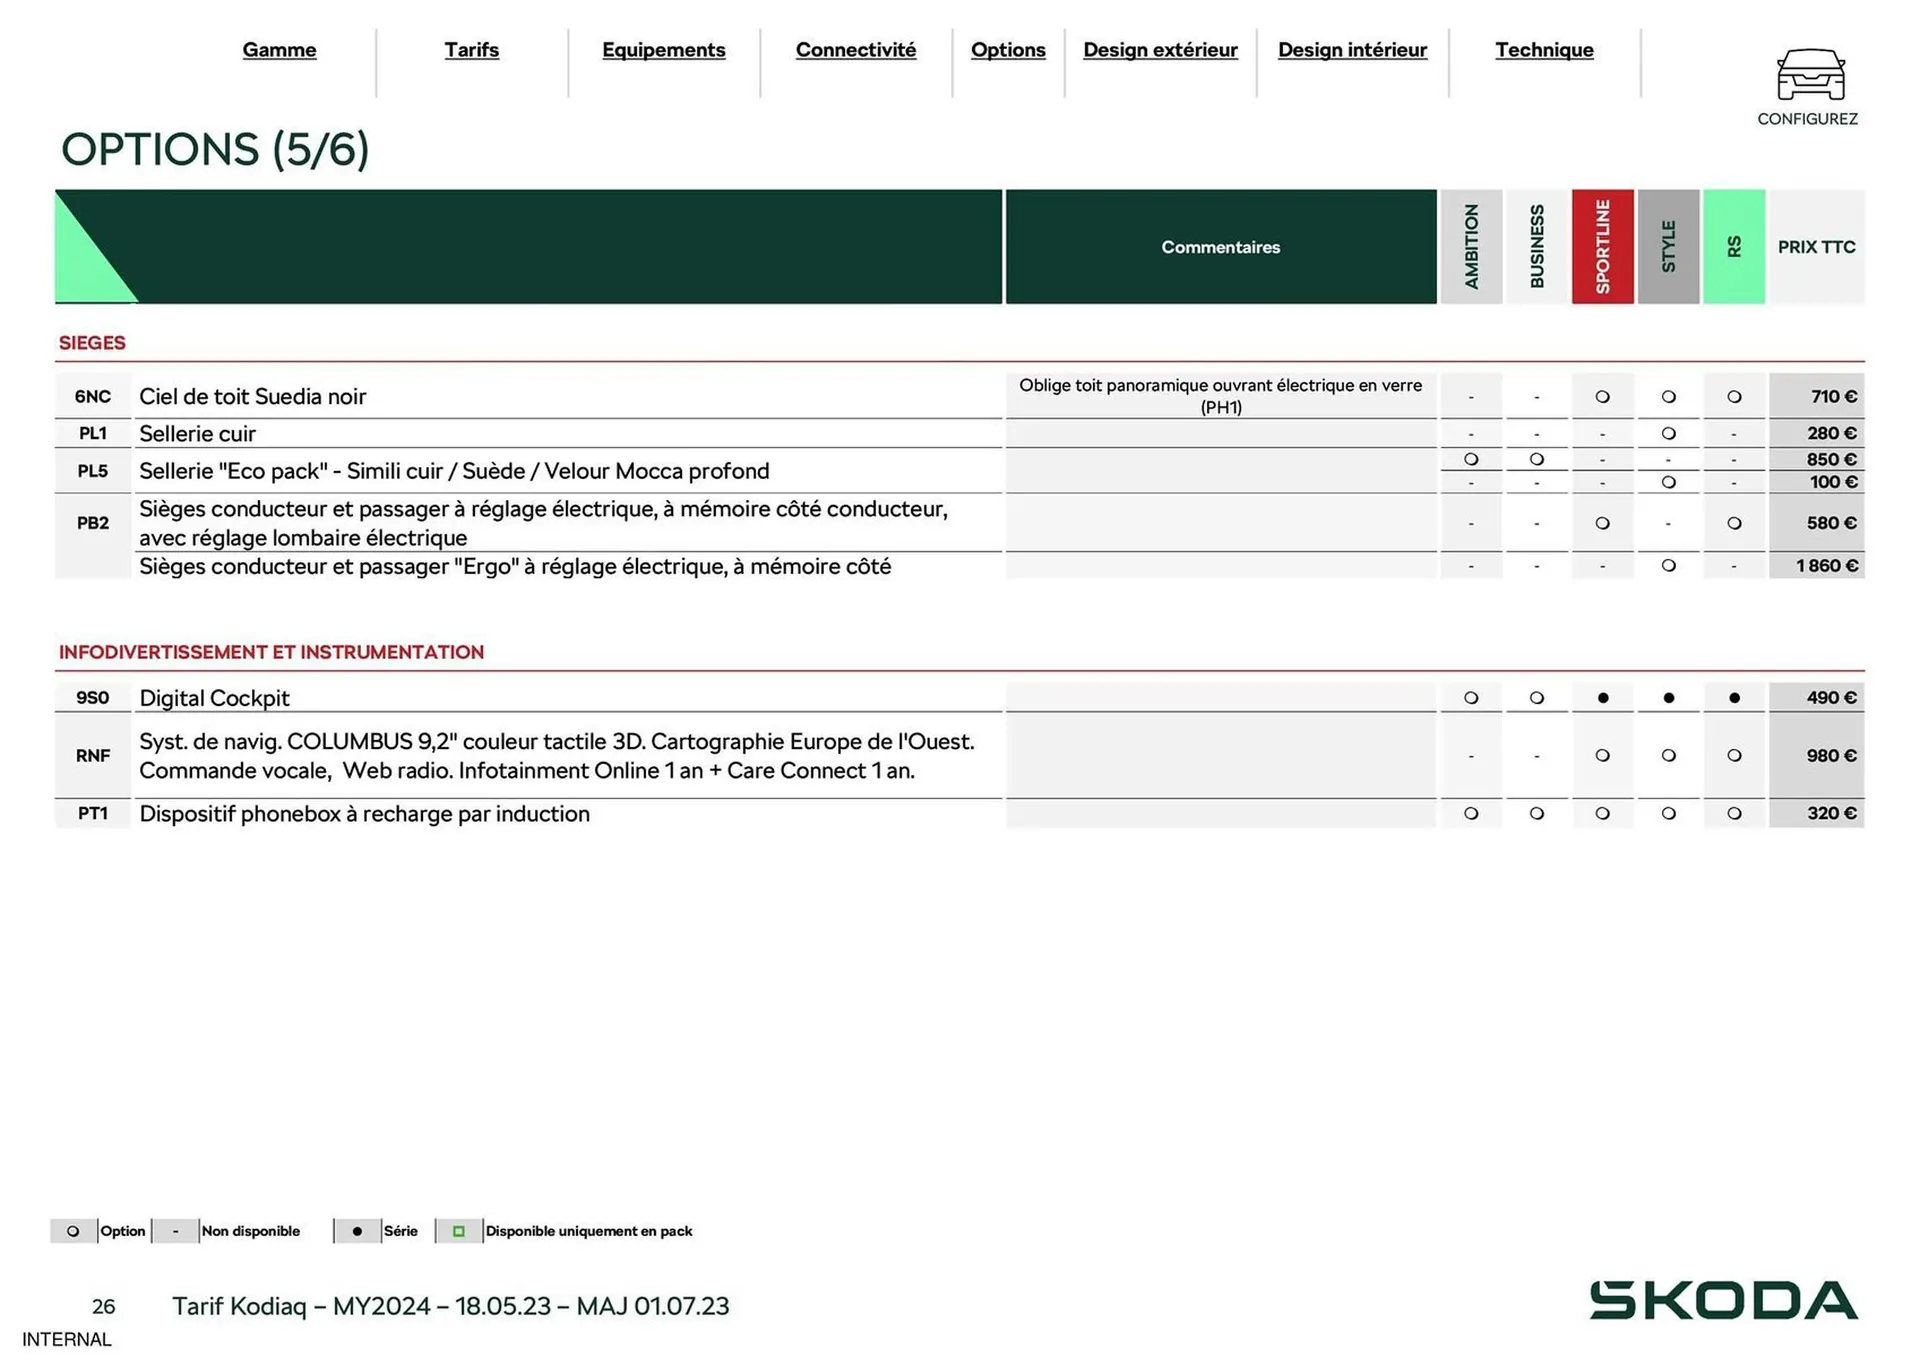The image size is (1920, 1358).
Task: Open the Technique menu item
Action: click(1545, 50)
